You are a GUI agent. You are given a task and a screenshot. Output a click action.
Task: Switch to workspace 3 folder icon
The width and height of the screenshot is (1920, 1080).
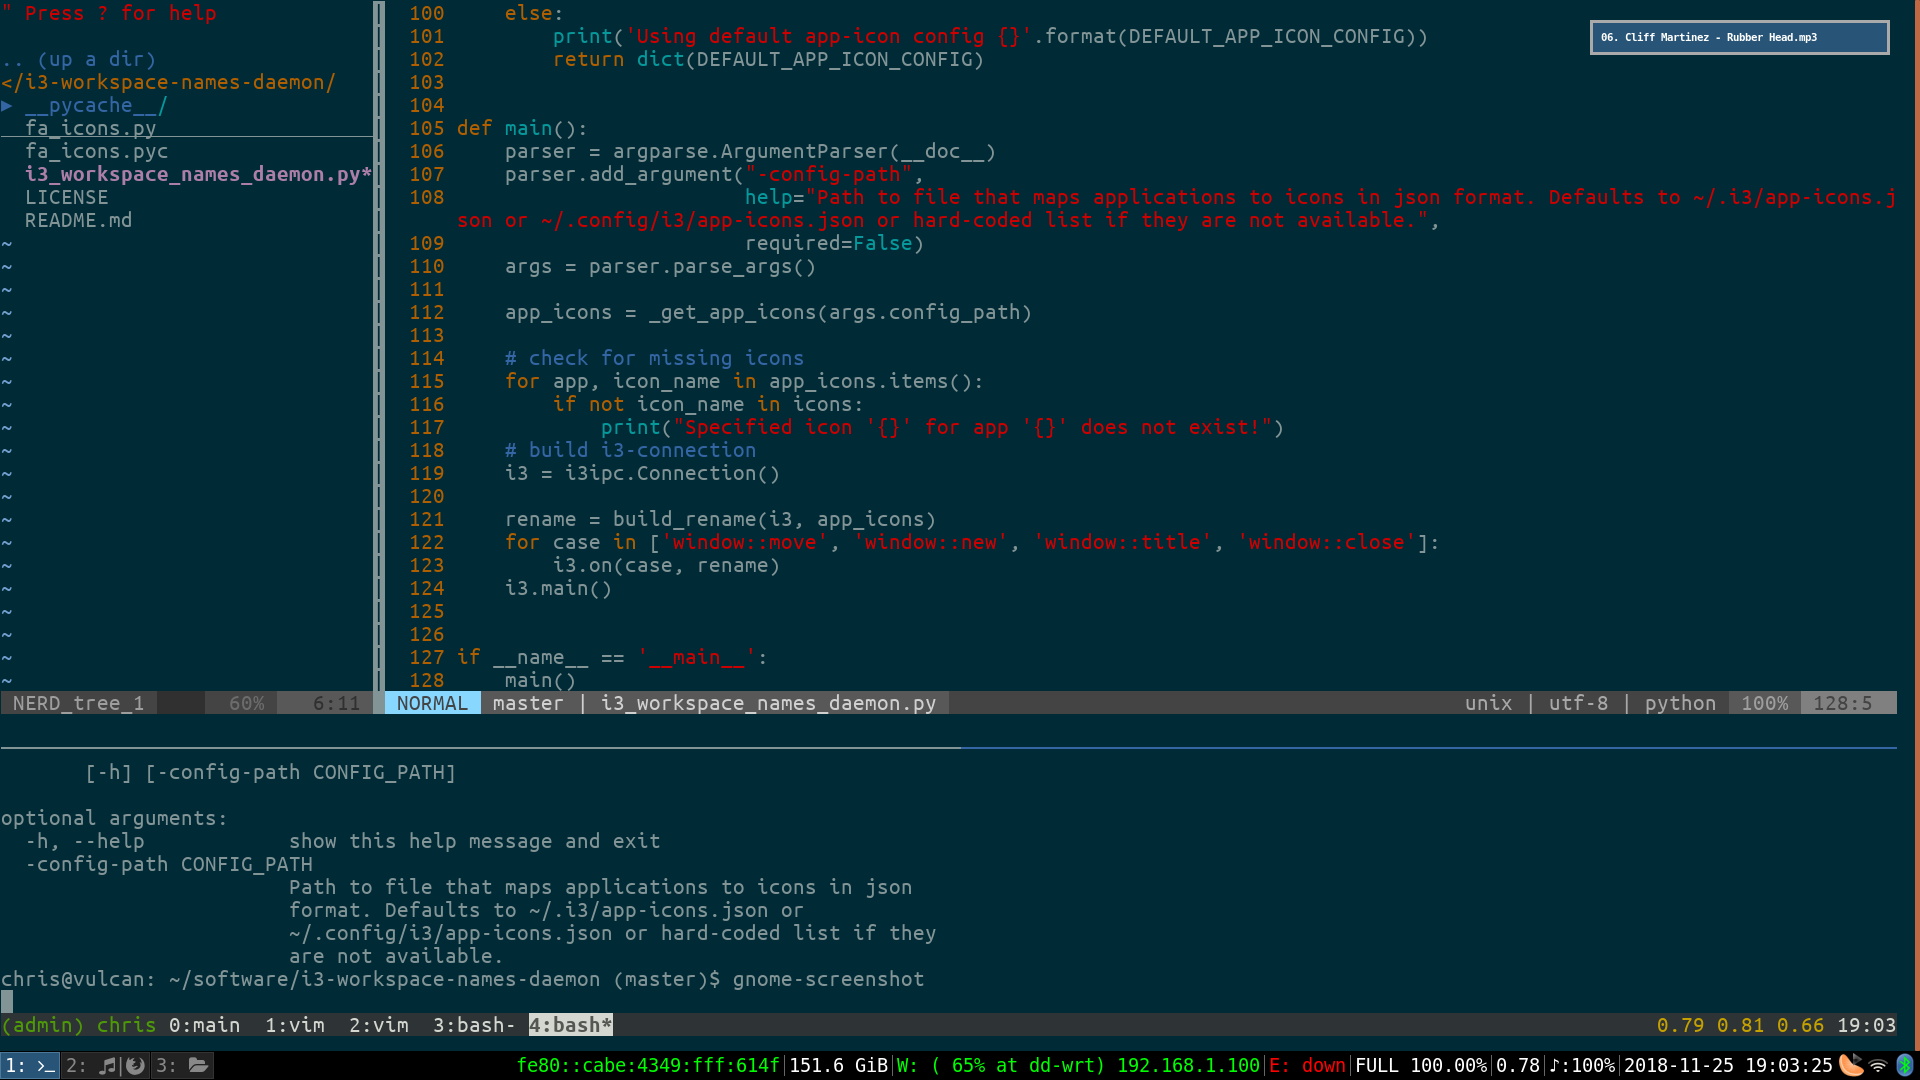[x=183, y=1066]
